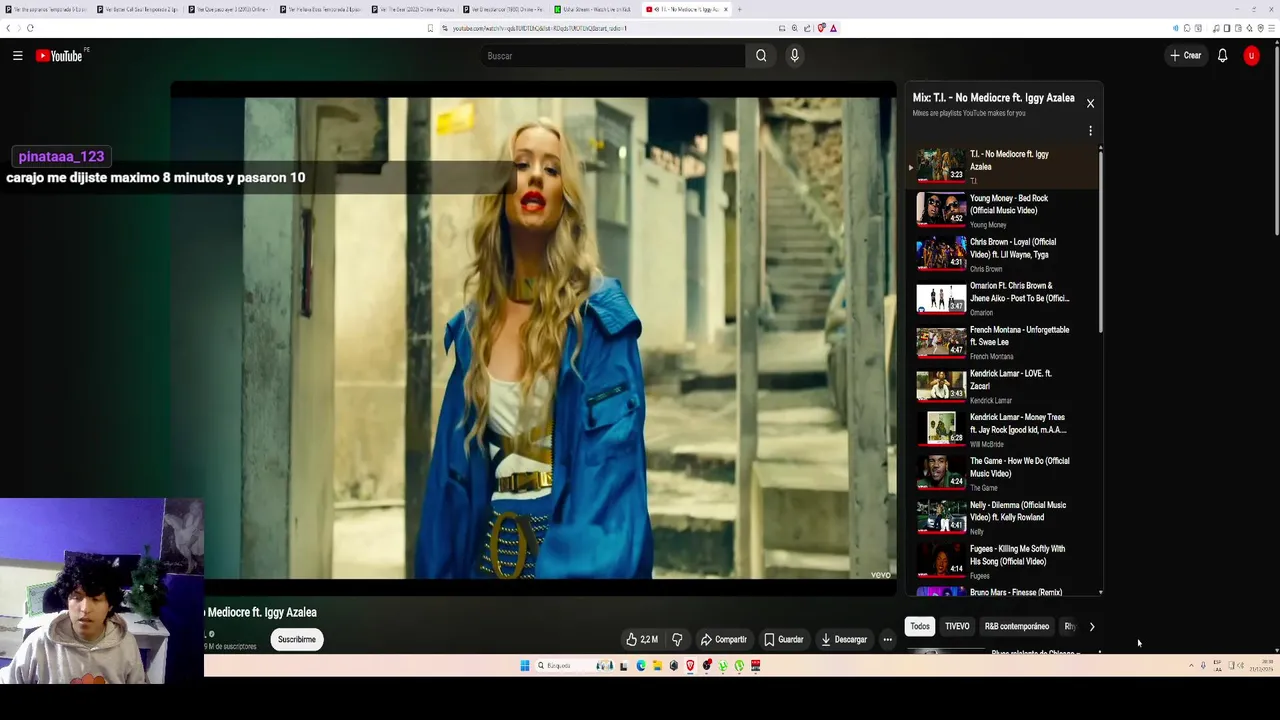
Task: Select the TIVEVO filter chip
Action: pyautogui.click(x=957, y=626)
